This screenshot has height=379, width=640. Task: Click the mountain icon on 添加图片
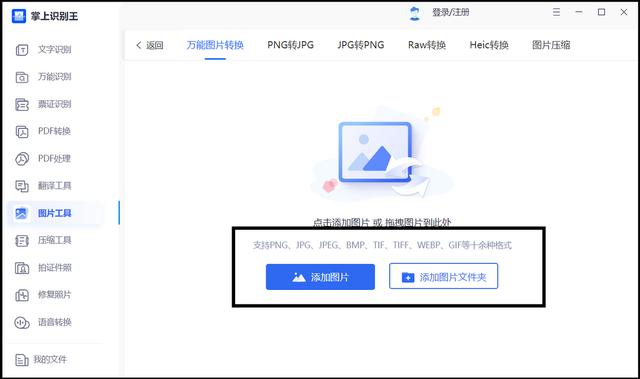pyautogui.click(x=299, y=277)
